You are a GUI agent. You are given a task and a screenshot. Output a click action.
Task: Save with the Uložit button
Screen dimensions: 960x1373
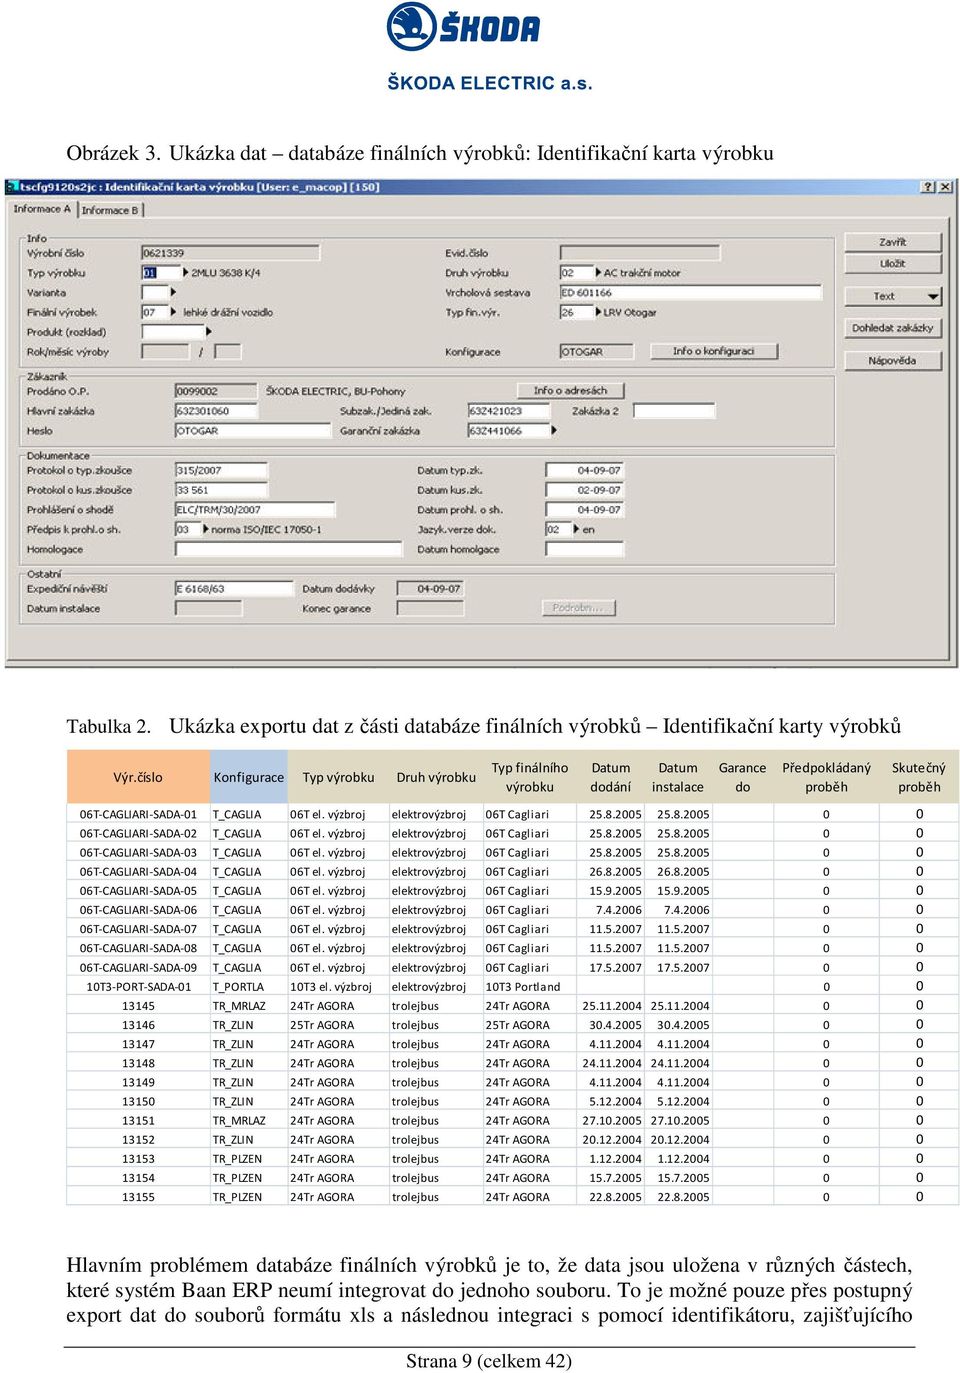(x=893, y=264)
